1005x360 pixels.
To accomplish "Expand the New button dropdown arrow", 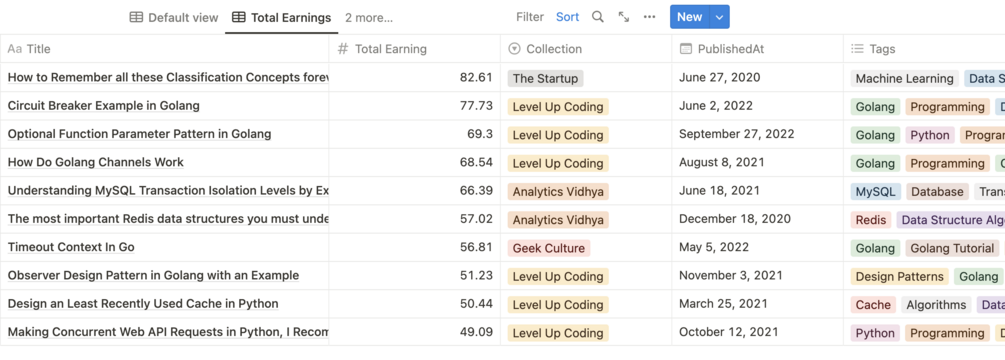I will coord(719,17).
